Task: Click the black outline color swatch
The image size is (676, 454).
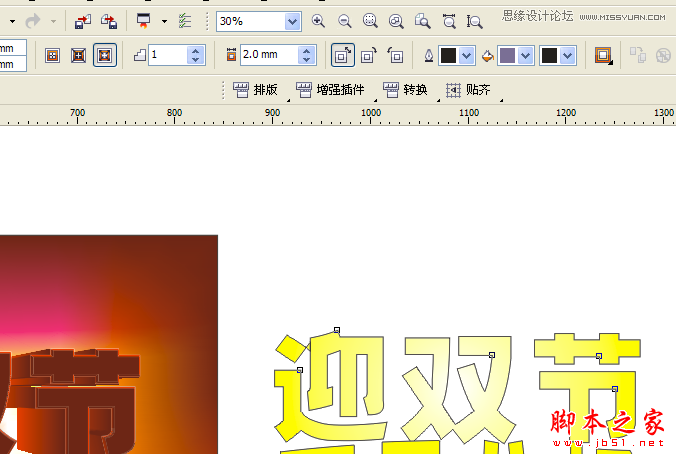Action: click(448, 55)
